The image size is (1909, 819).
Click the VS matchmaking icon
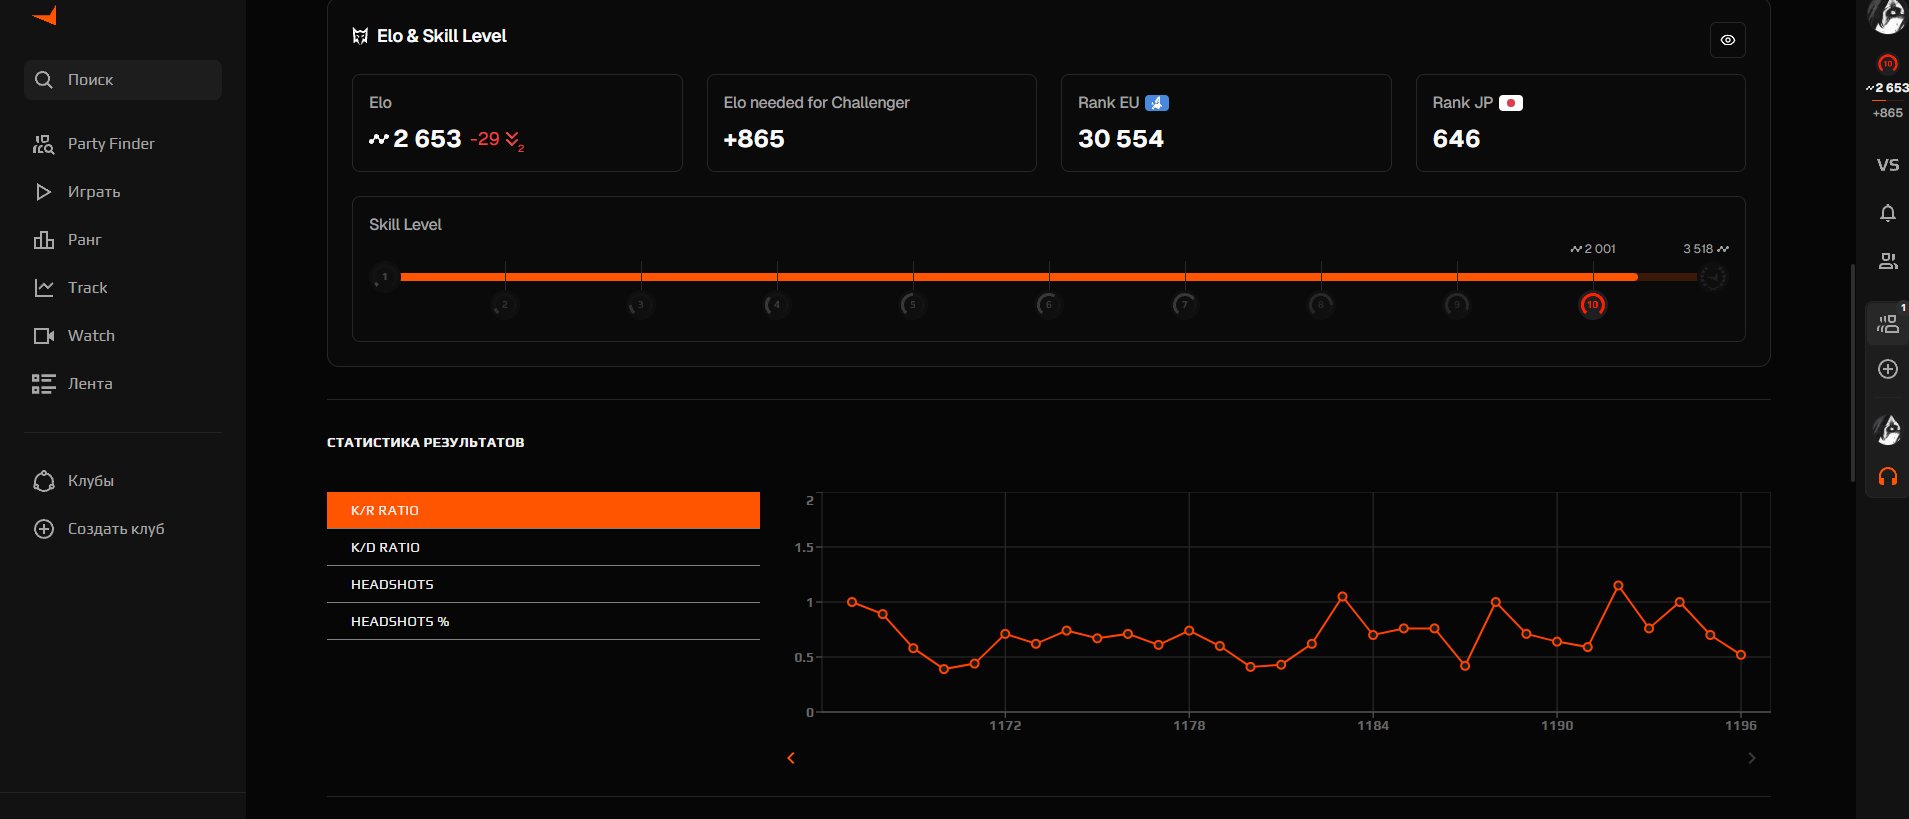tap(1887, 165)
